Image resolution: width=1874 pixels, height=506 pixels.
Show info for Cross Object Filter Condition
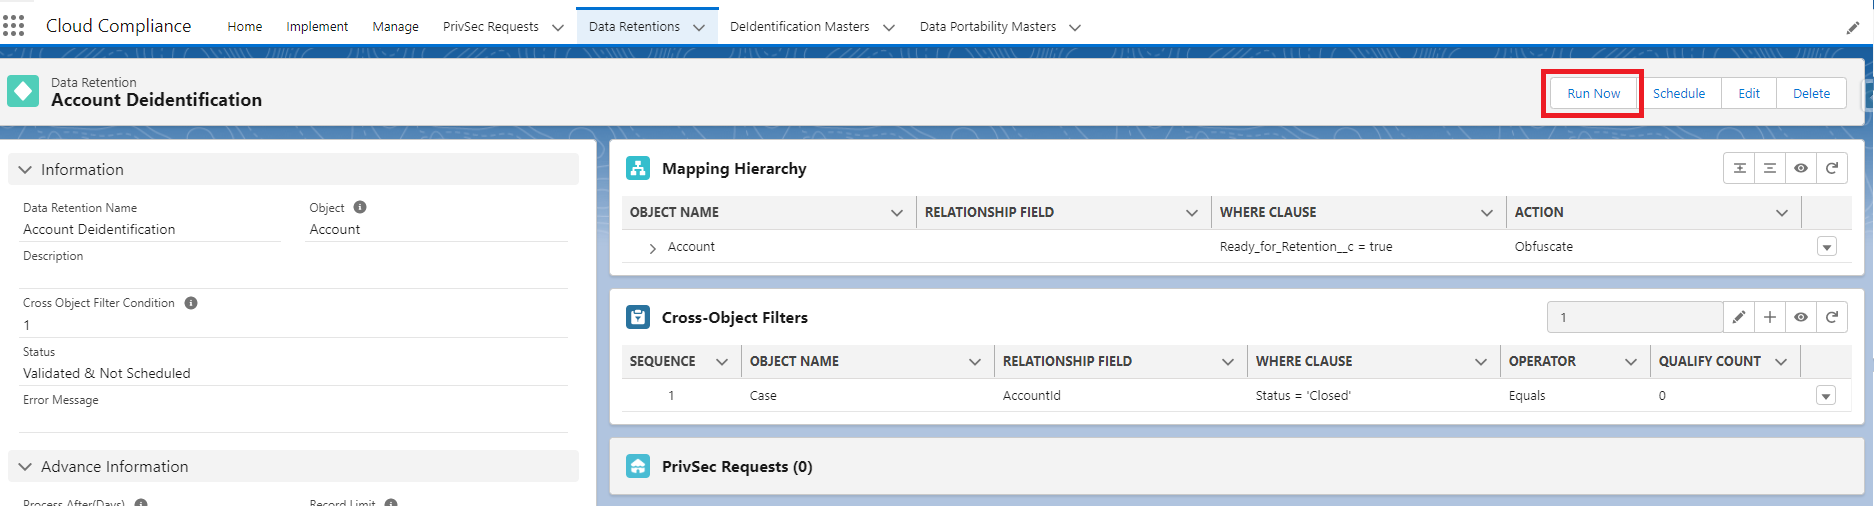[191, 302]
